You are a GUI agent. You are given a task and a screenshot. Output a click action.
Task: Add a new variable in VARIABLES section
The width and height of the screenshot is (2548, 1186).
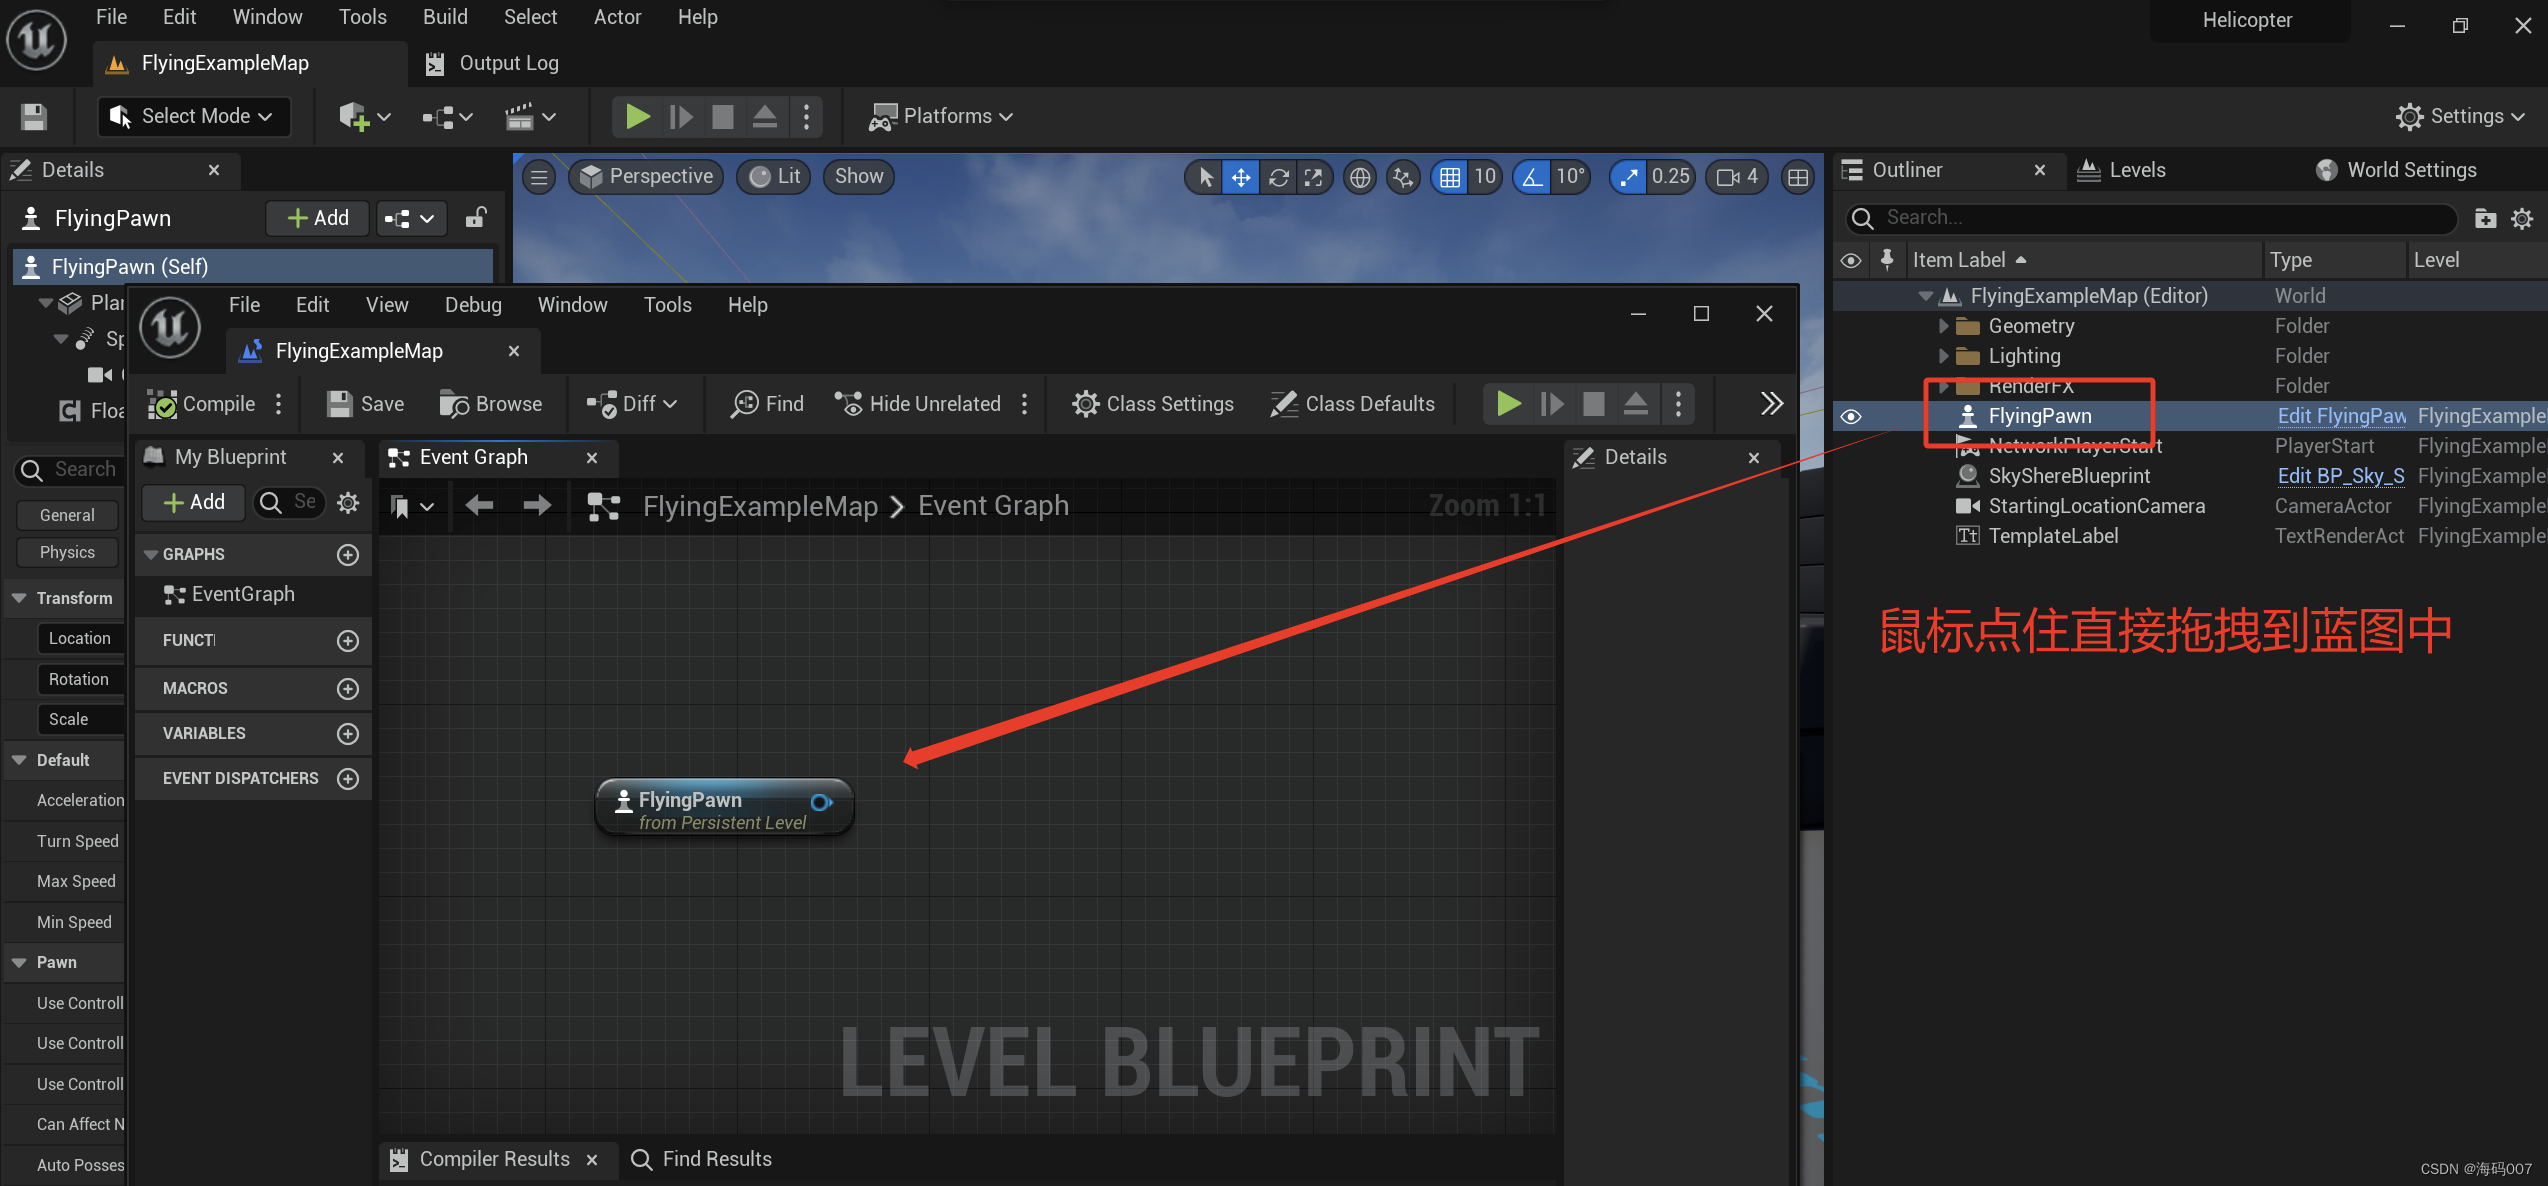pyautogui.click(x=348, y=734)
